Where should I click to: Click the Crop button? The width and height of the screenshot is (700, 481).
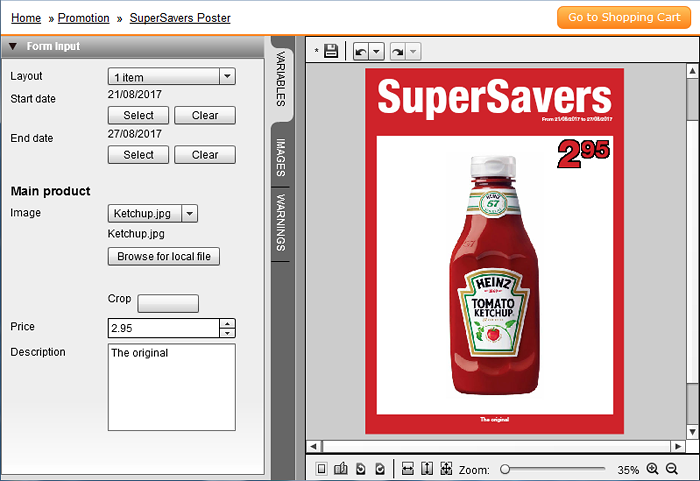pos(168,303)
